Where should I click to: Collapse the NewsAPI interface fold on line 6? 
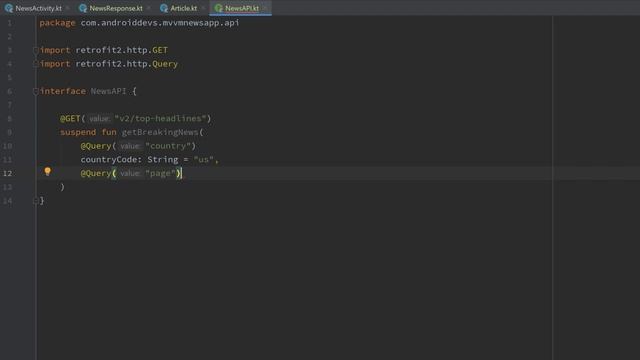tap(36, 91)
